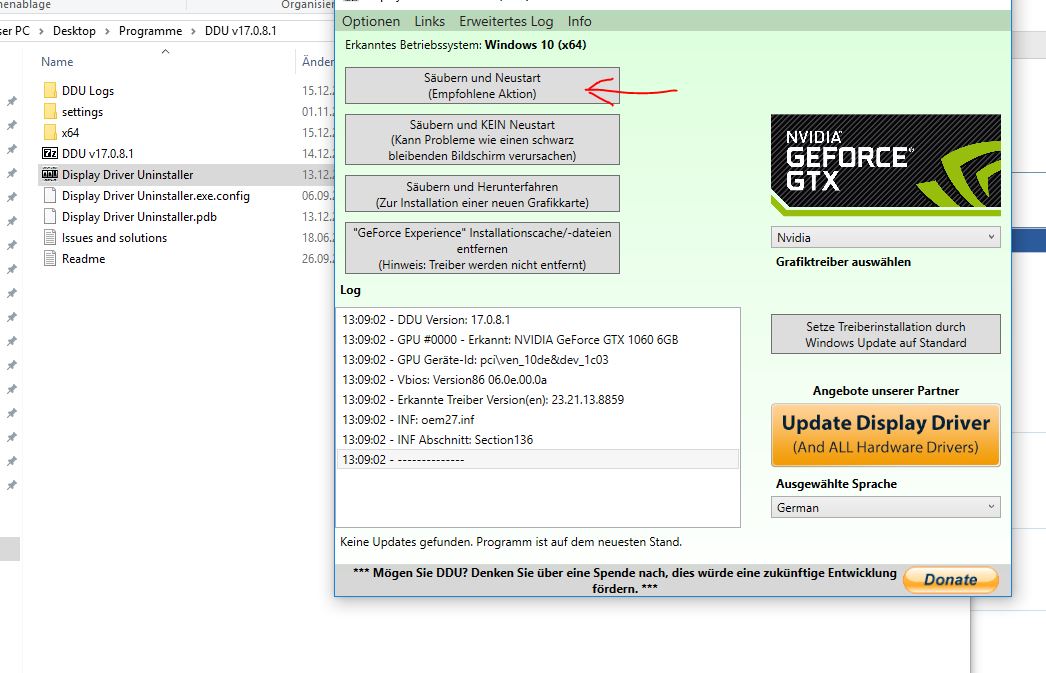The height and width of the screenshot is (673, 1046).
Task: Open the Nvidia graphics driver dropdown
Action: pos(885,237)
